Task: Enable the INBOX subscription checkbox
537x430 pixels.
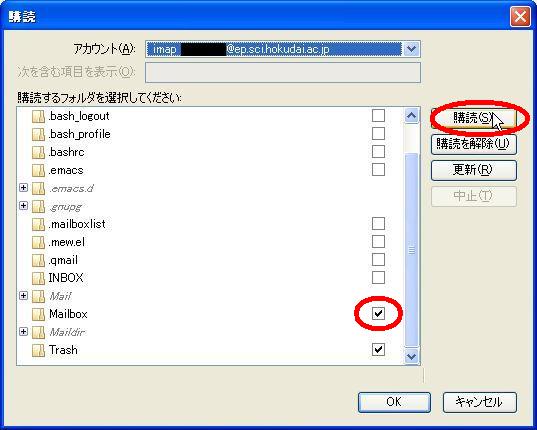Action: [378, 278]
